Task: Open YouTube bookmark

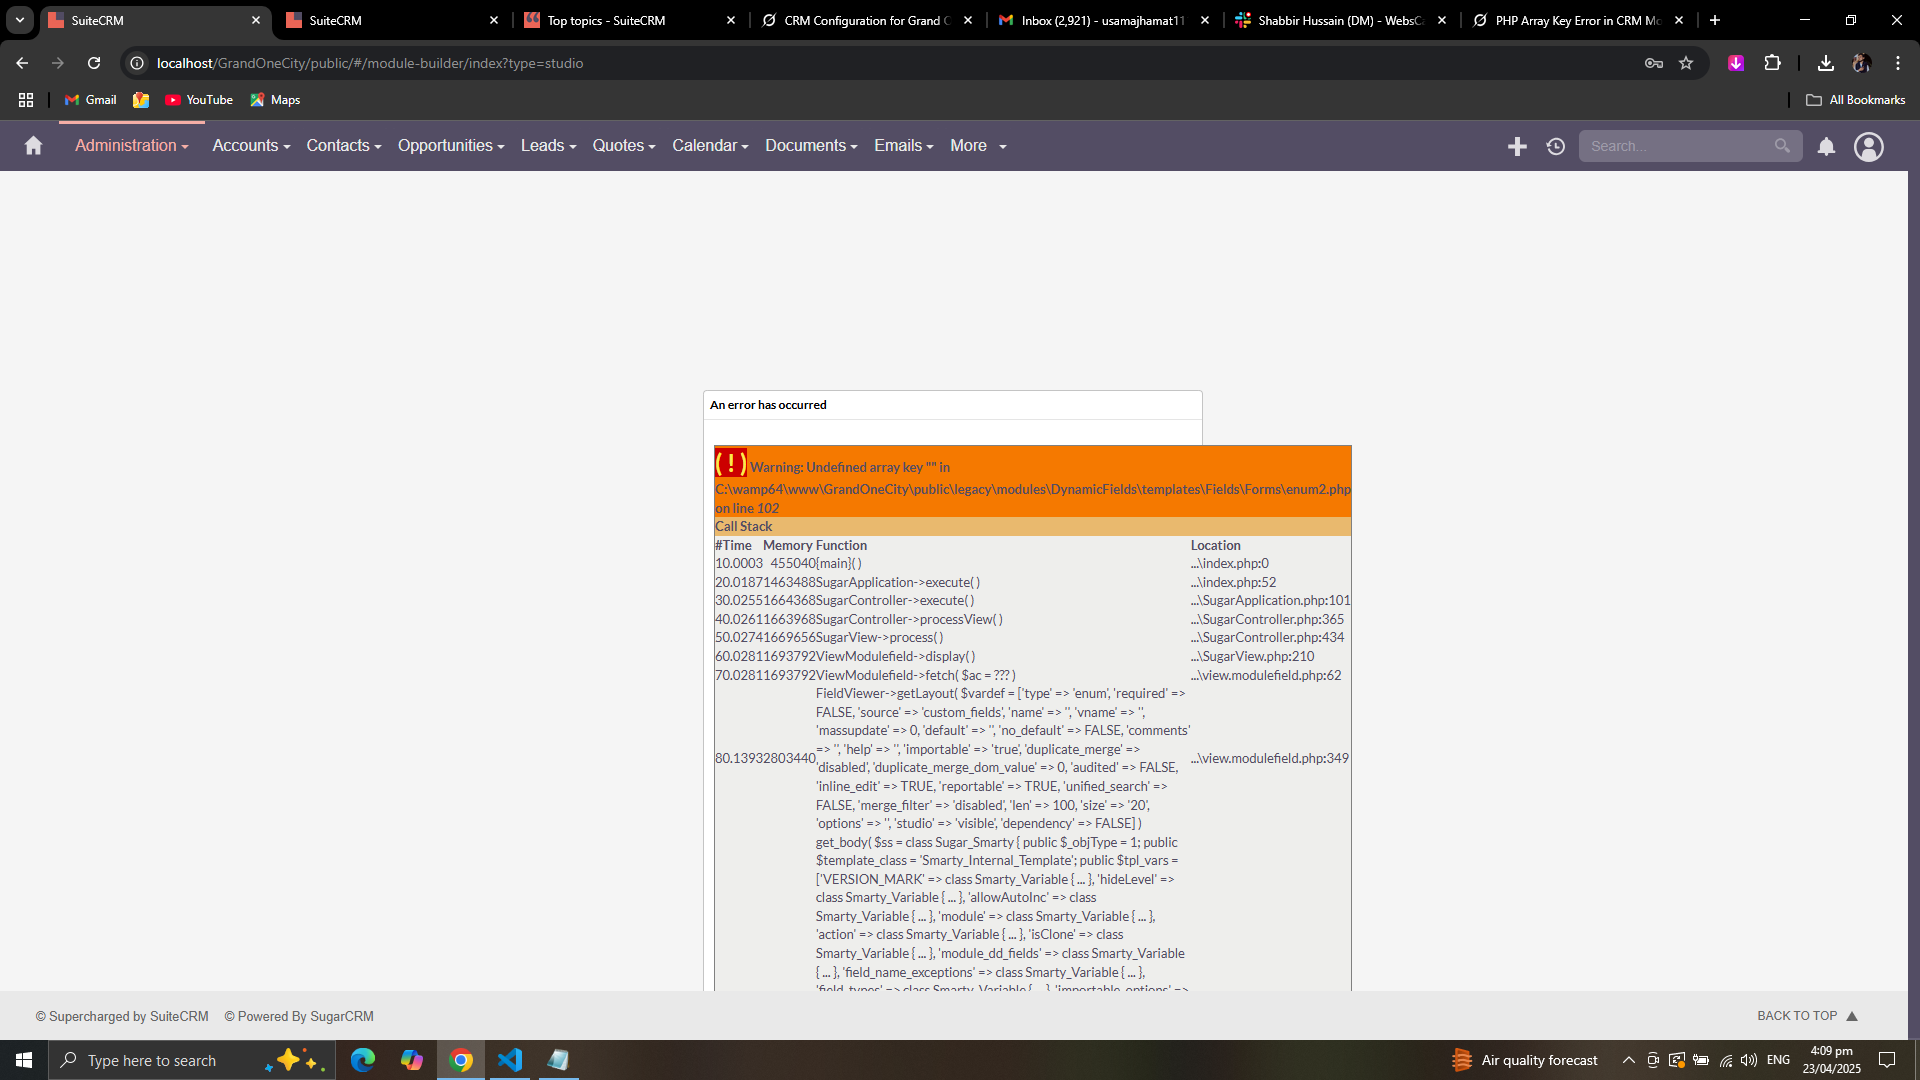Action: point(199,100)
